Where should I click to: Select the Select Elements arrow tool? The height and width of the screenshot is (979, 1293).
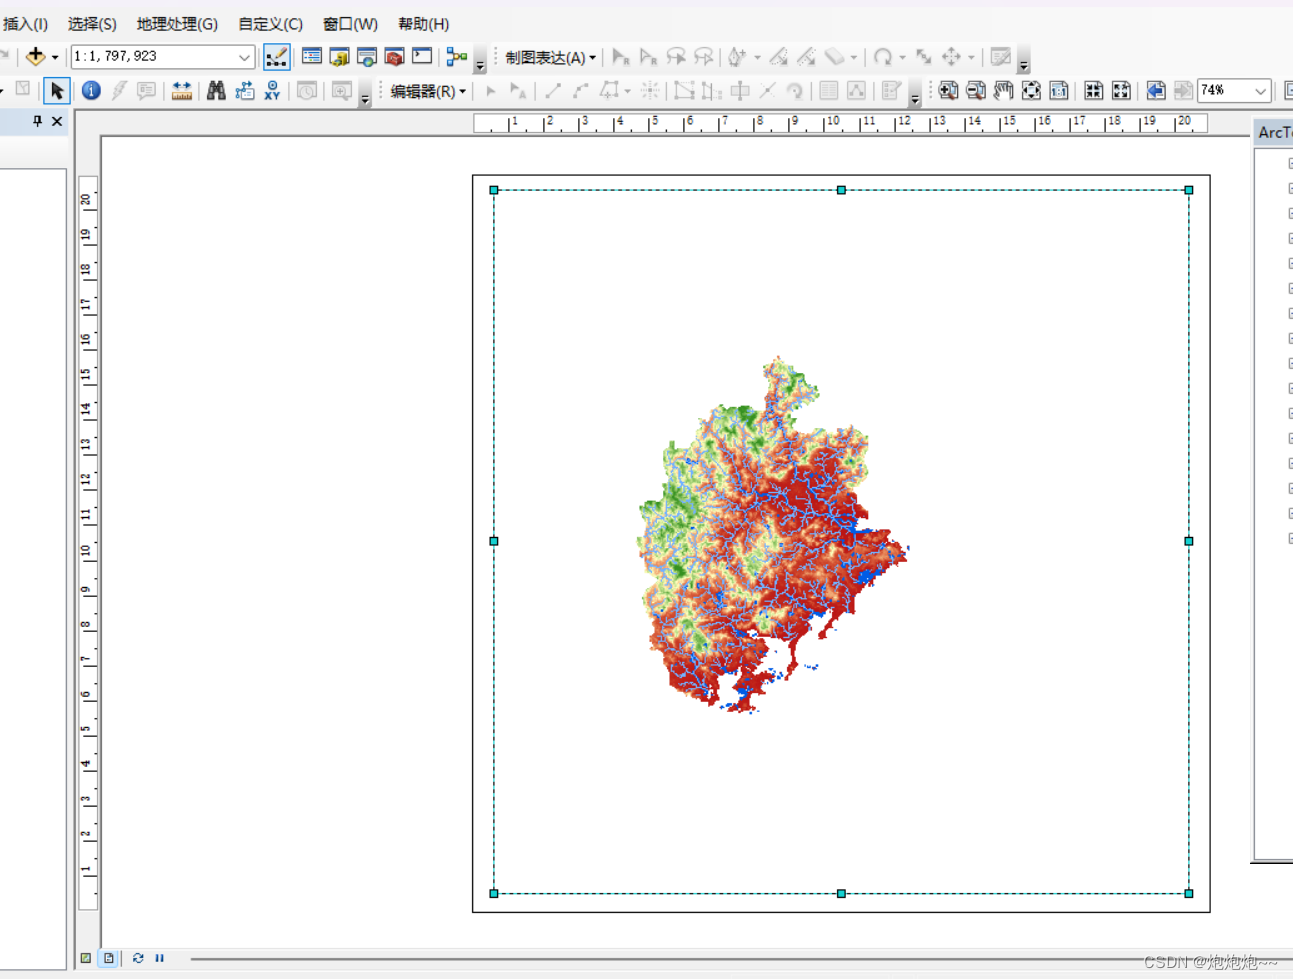point(57,91)
